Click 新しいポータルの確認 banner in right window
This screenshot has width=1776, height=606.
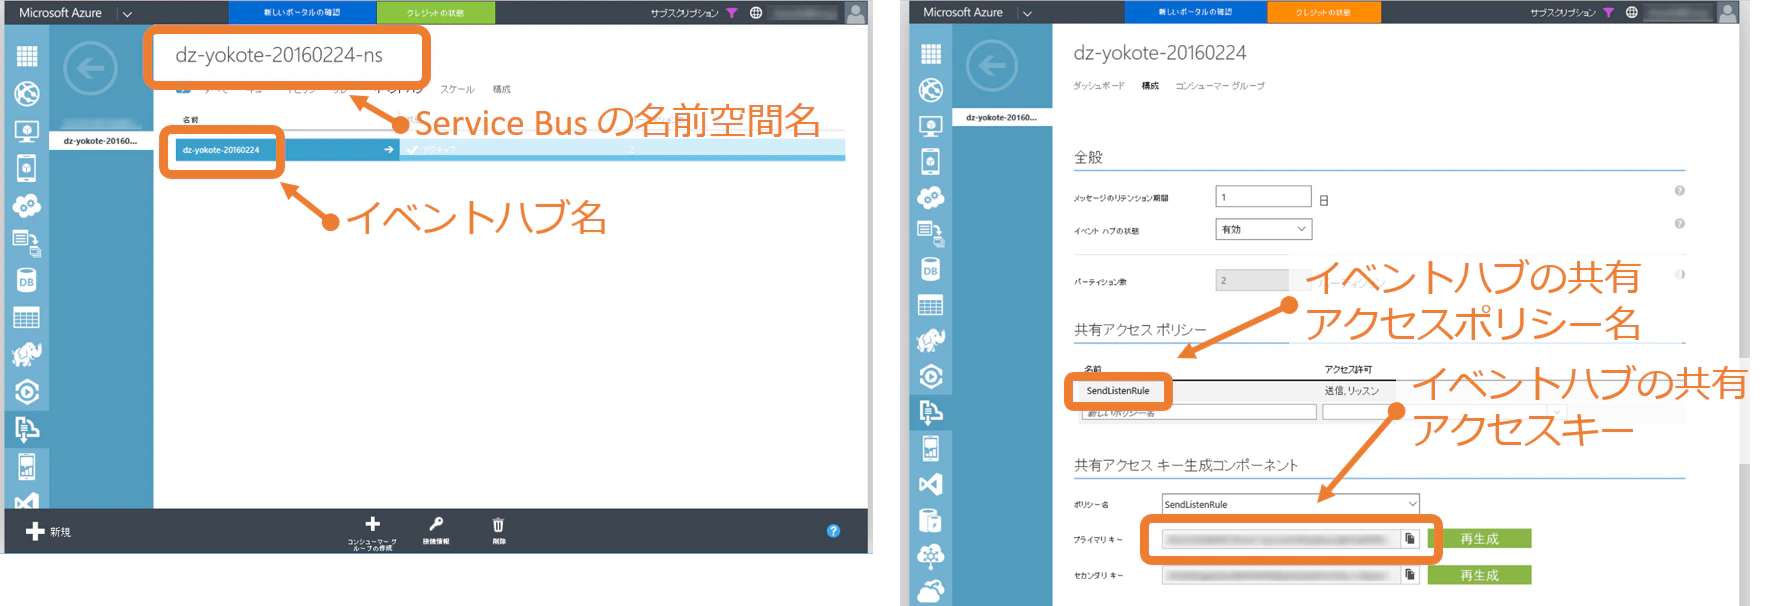[1195, 13]
